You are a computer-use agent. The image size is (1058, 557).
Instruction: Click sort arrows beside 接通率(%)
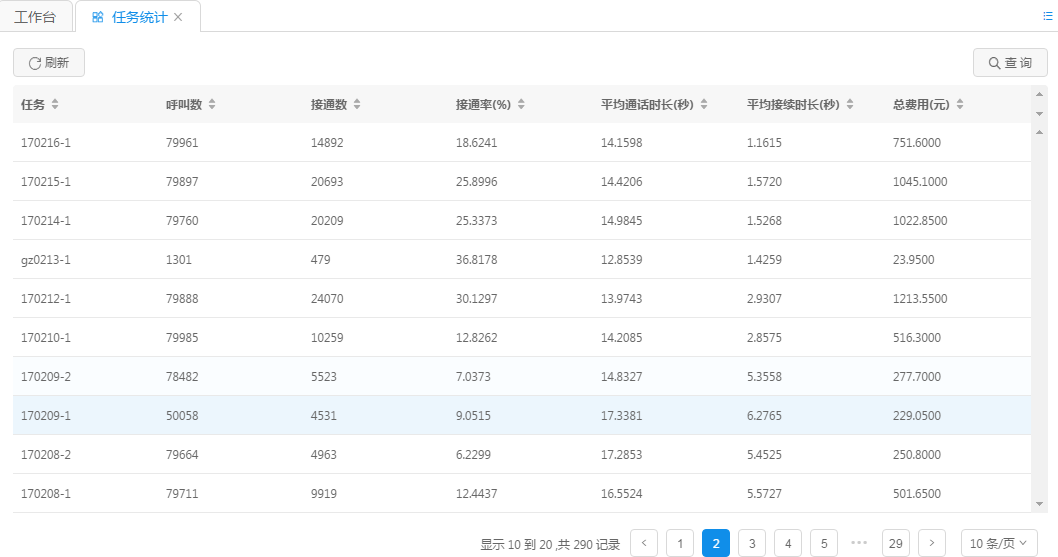pos(521,105)
